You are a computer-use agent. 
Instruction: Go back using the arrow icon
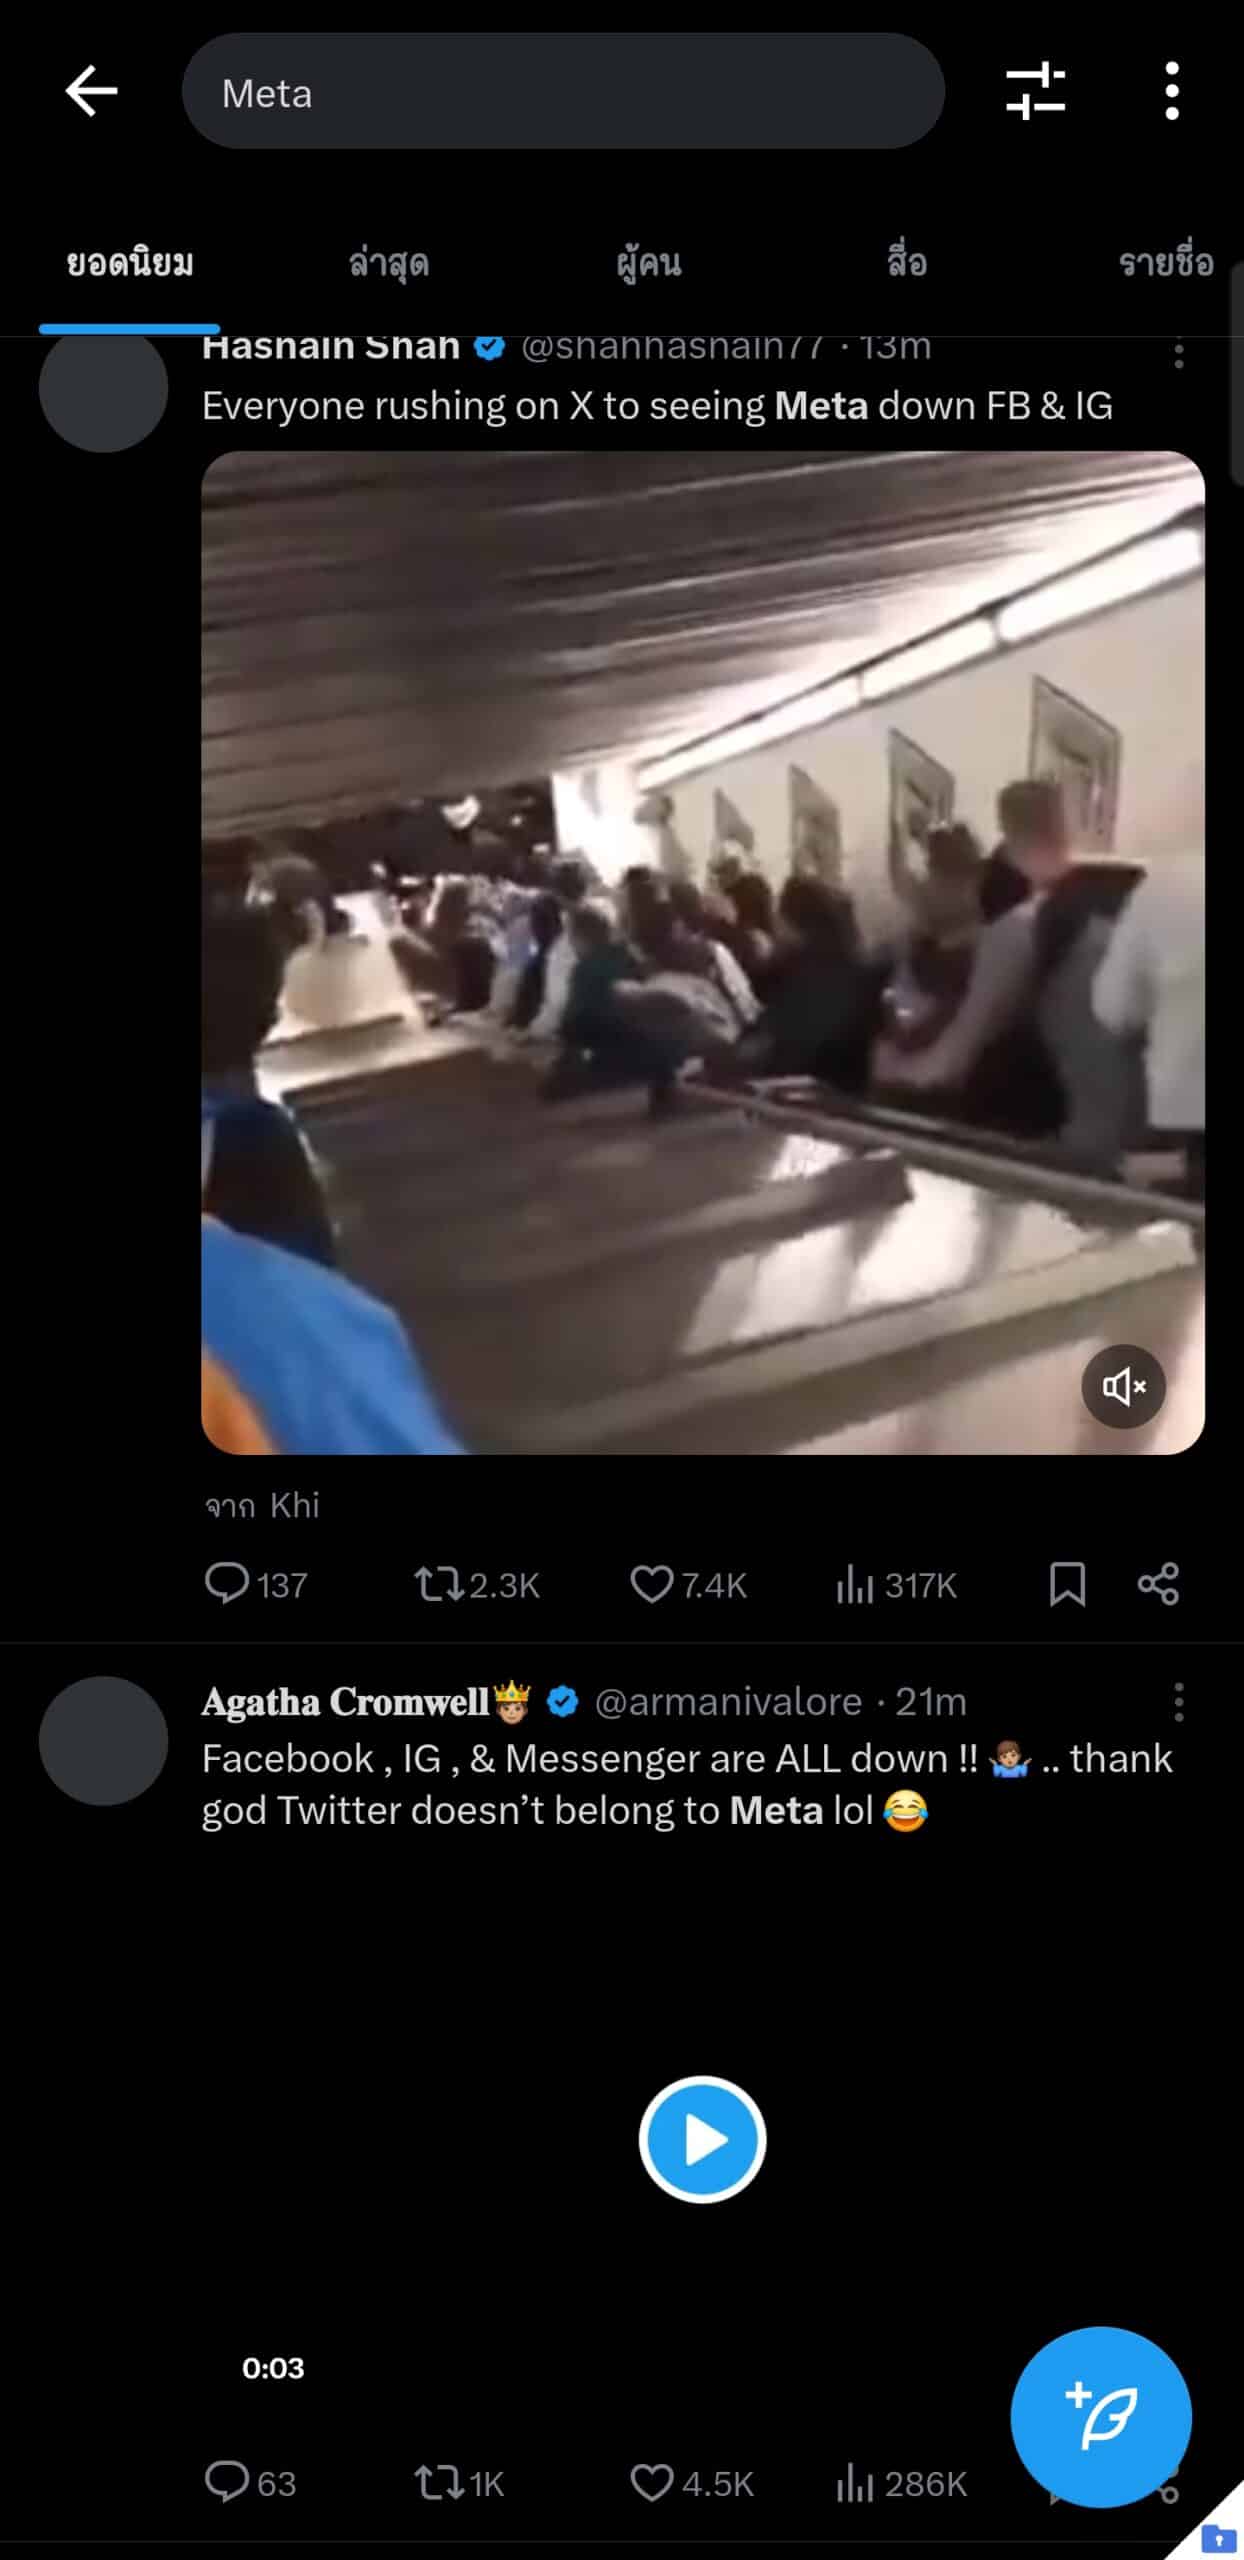click(x=91, y=91)
